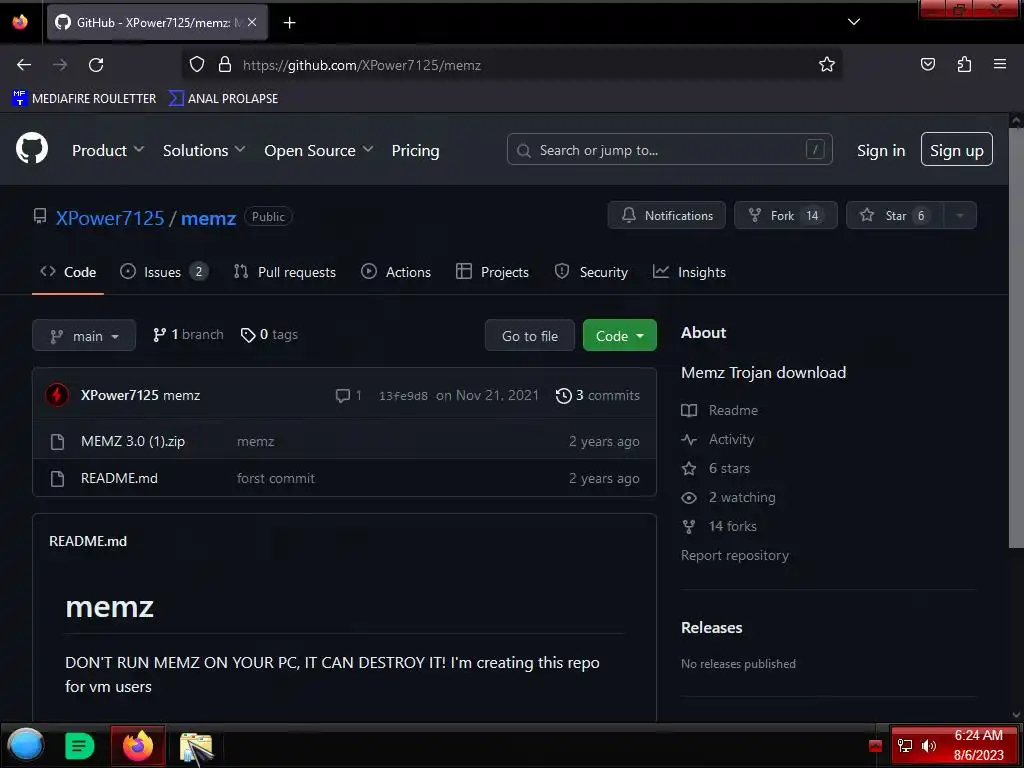
Task: View the 2 watching link
Action: coord(729,498)
